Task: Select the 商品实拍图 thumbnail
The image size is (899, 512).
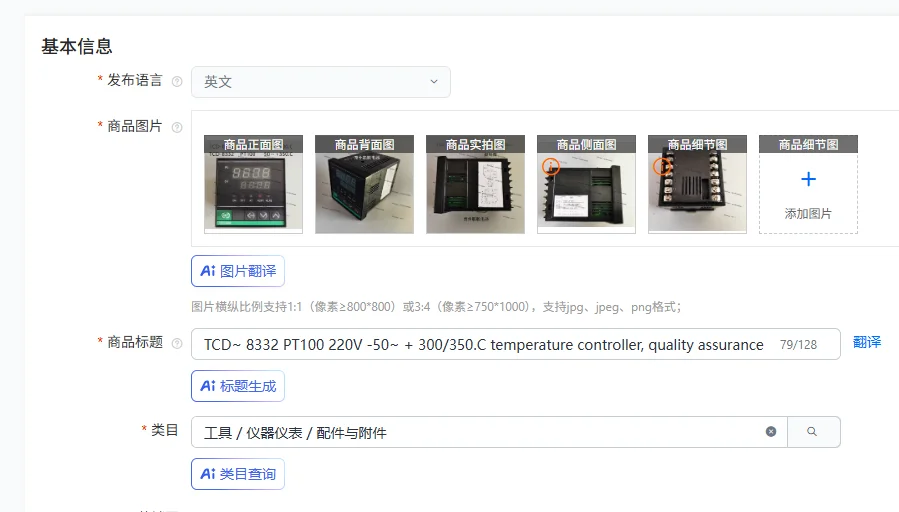Action: click(475, 184)
